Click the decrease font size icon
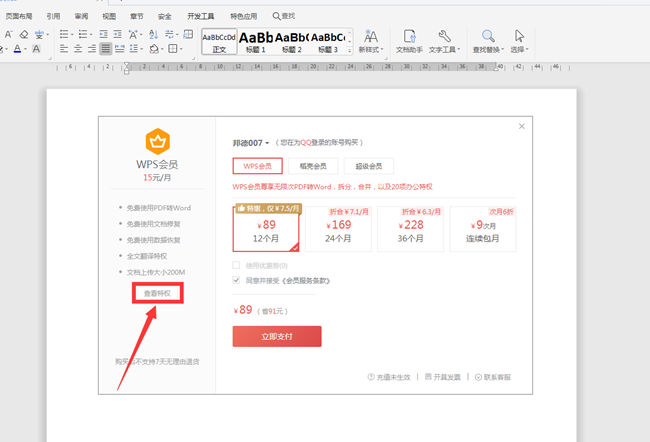This screenshot has height=442, width=650. (x=8, y=34)
